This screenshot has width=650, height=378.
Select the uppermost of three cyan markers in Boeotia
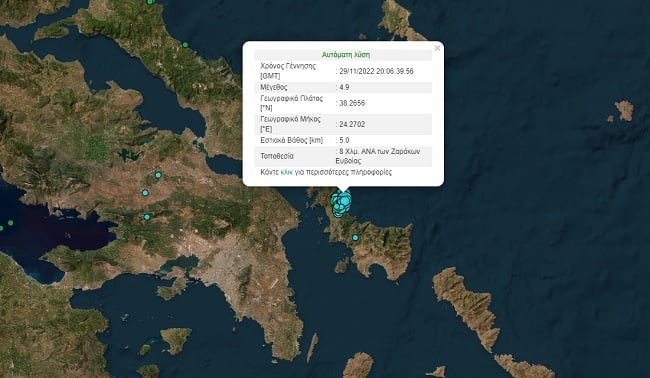tap(158, 175)
